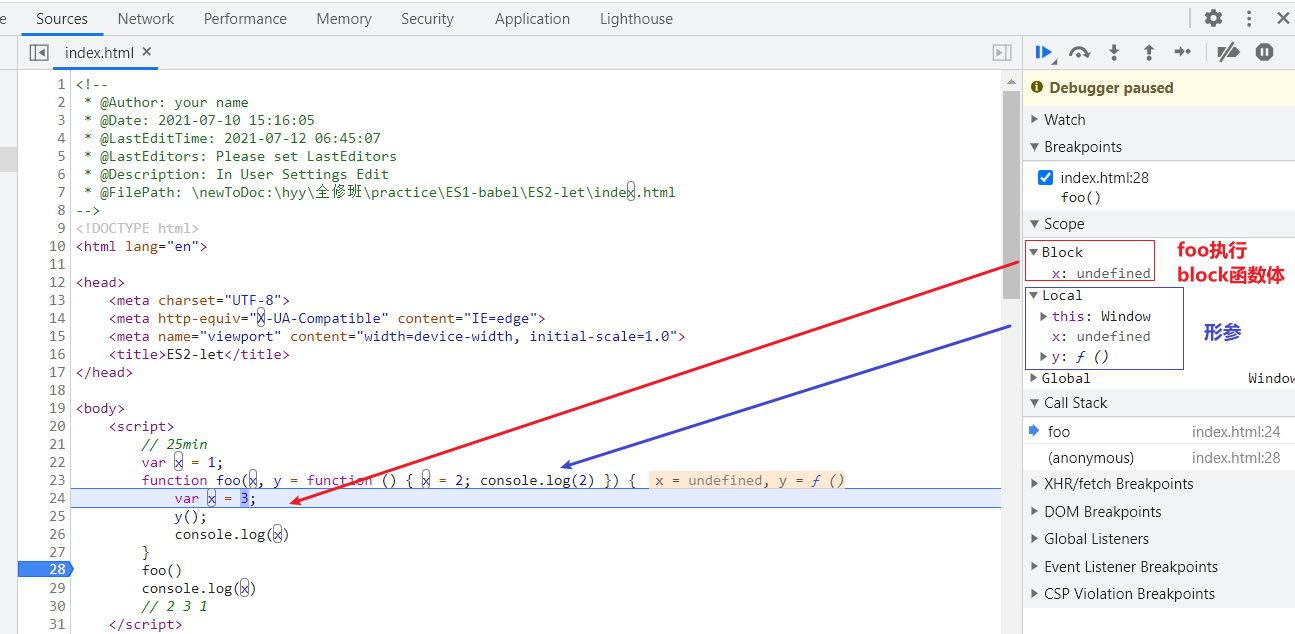Open the Security tab

click(x=427, y=19)
